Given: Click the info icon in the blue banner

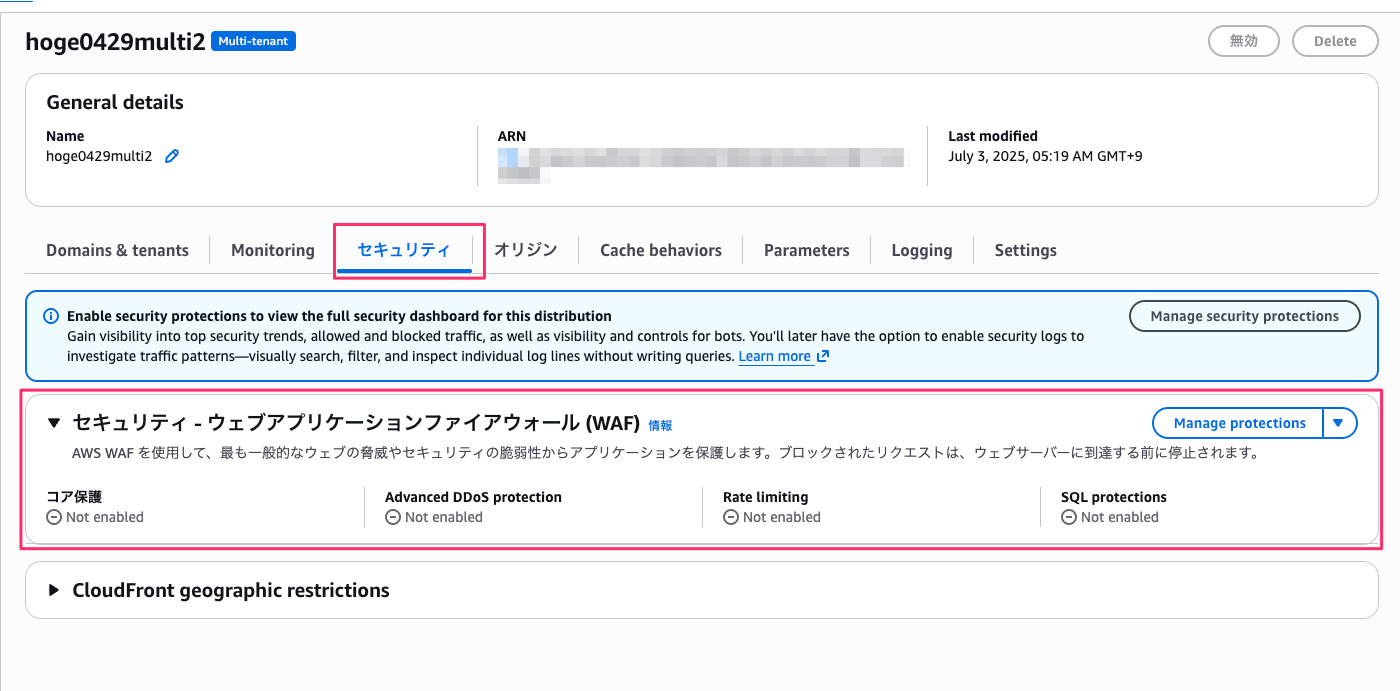Looking at the screenshot, I should click(51, 316).
